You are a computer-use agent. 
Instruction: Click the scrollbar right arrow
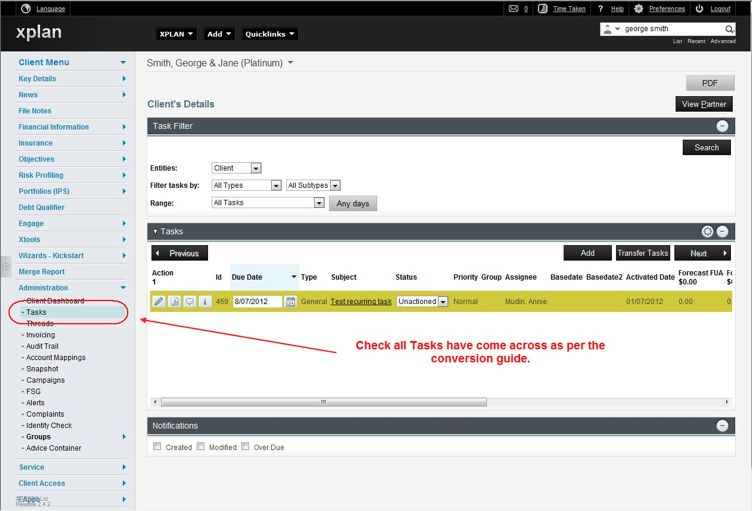727,402
